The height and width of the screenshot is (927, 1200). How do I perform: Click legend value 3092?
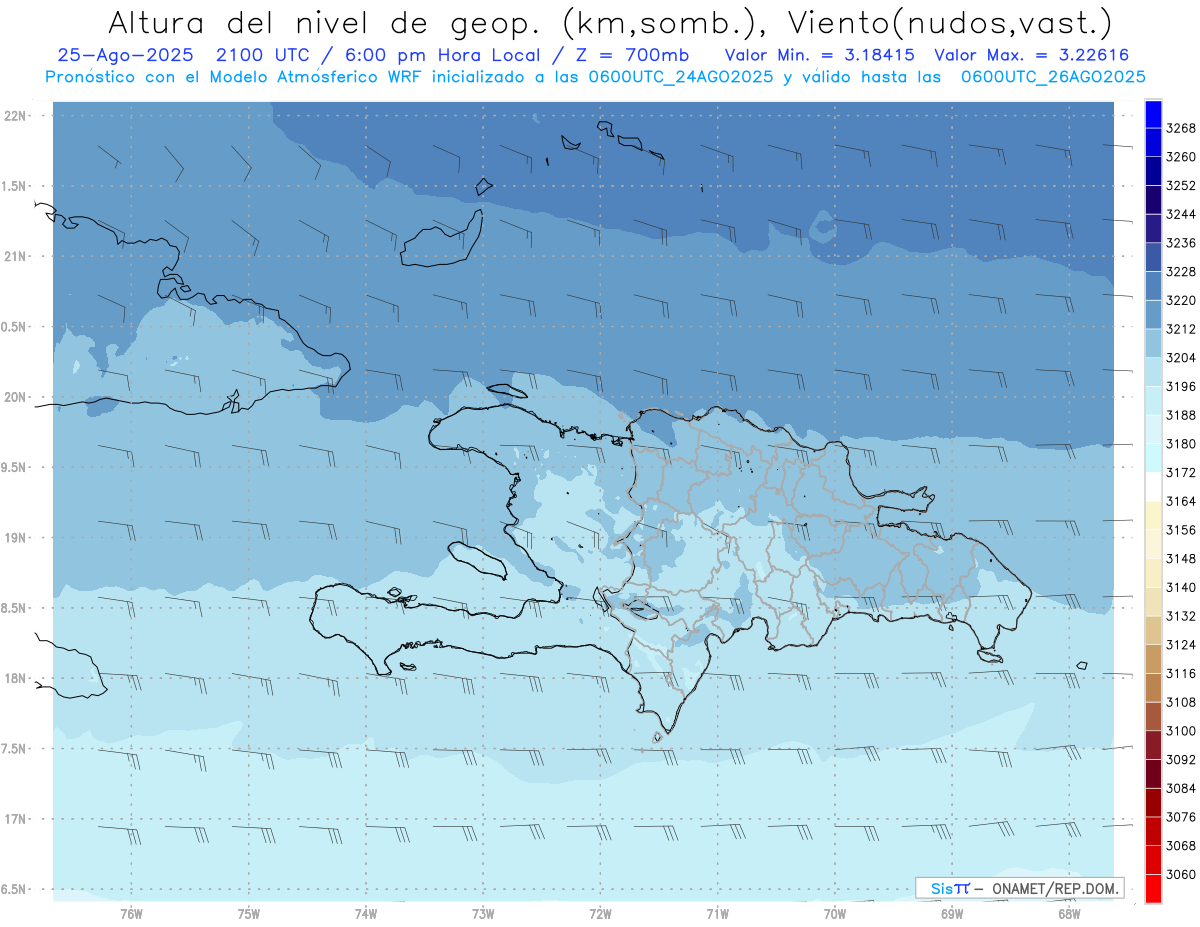click(1181, 760)
